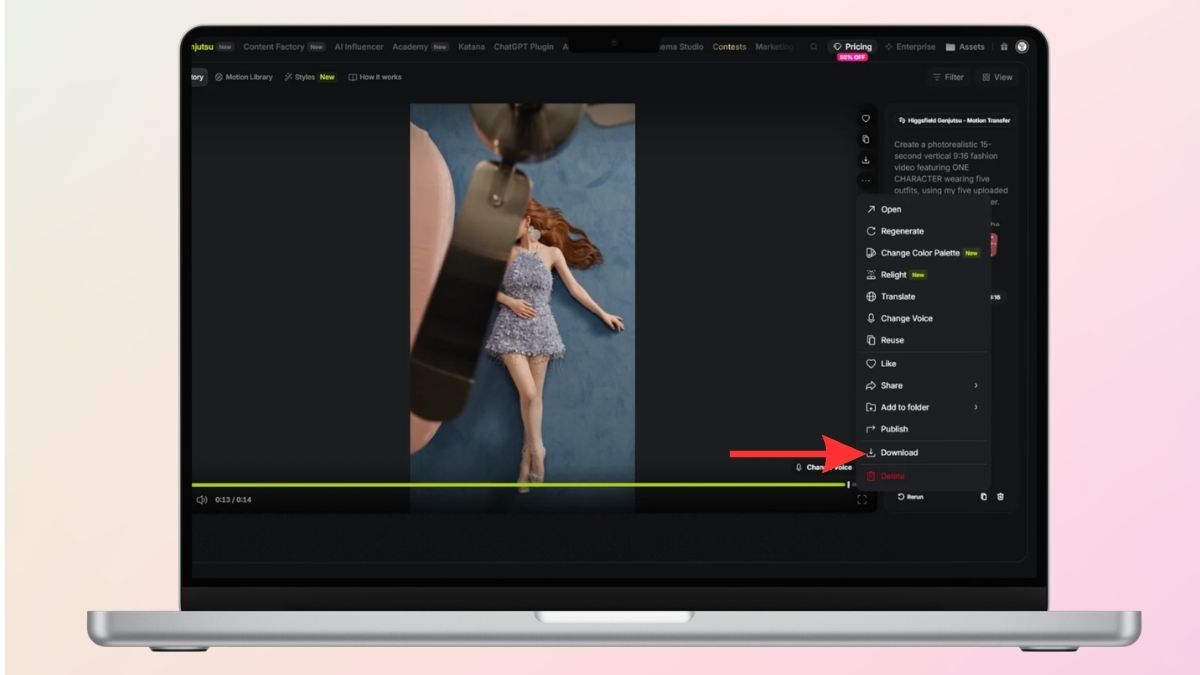The width and height of the screenshot is (1200, 675).
Task: Open the View options dropdown
Action: [x=997, y=77]
